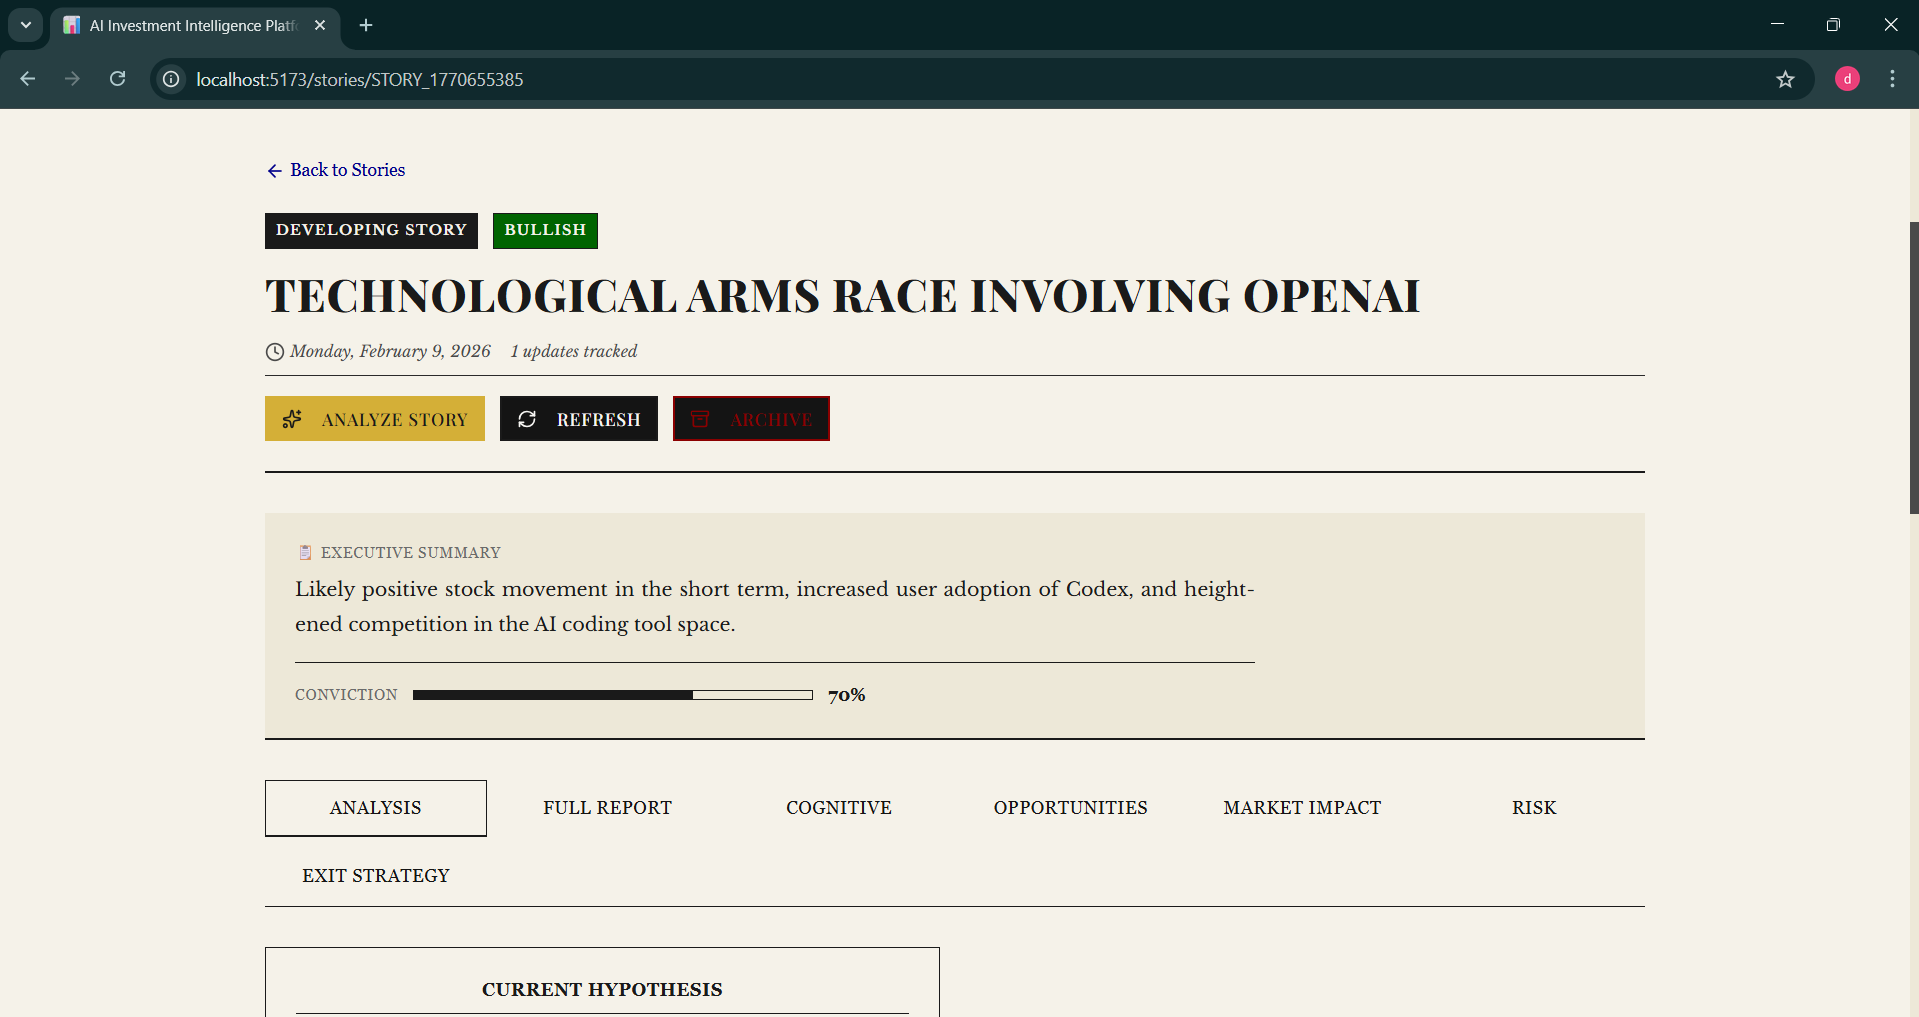Click the story headline about OpenAI

point(842,297)
